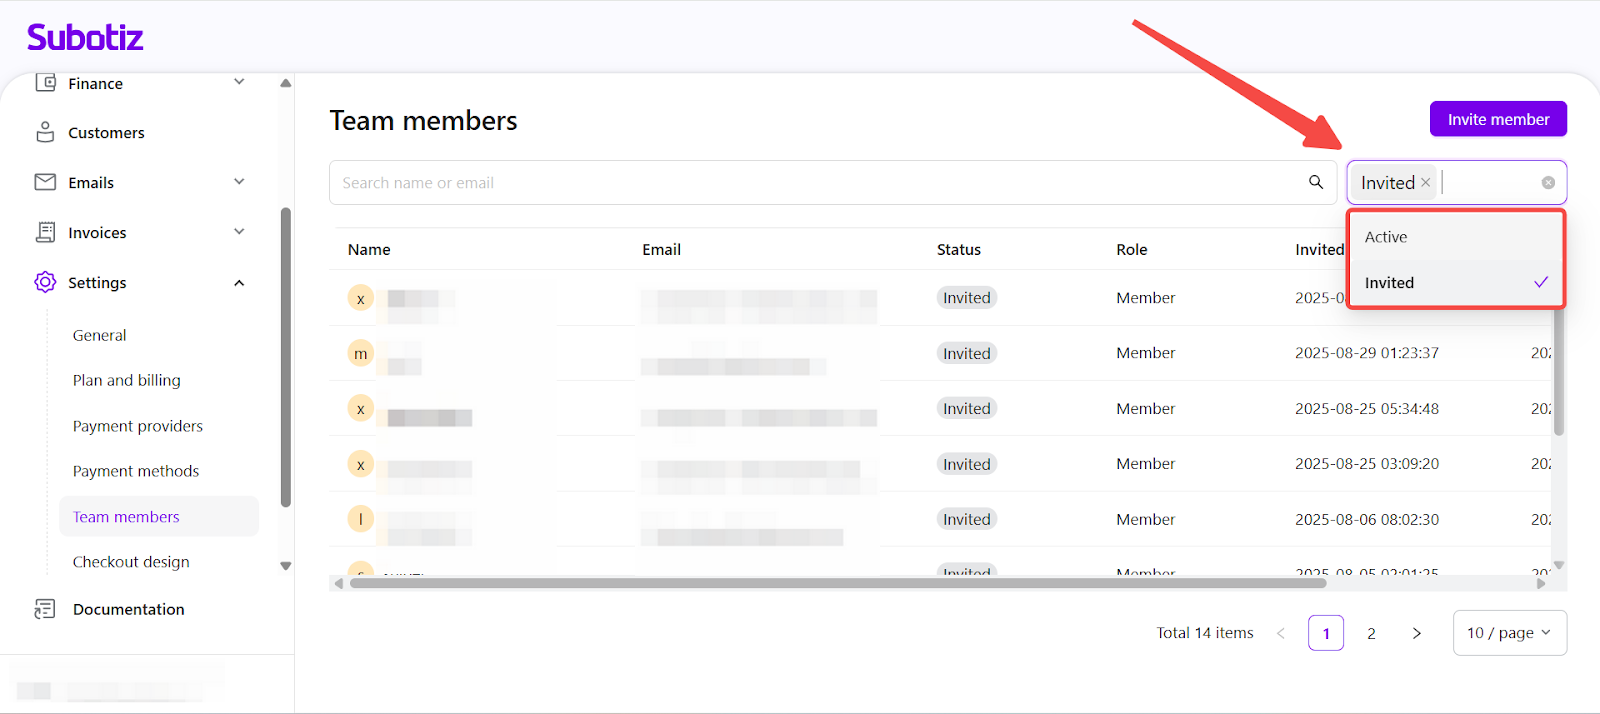Expand the Finance menu chevron
Screen dimensions: 1600x714
[239, 82]
